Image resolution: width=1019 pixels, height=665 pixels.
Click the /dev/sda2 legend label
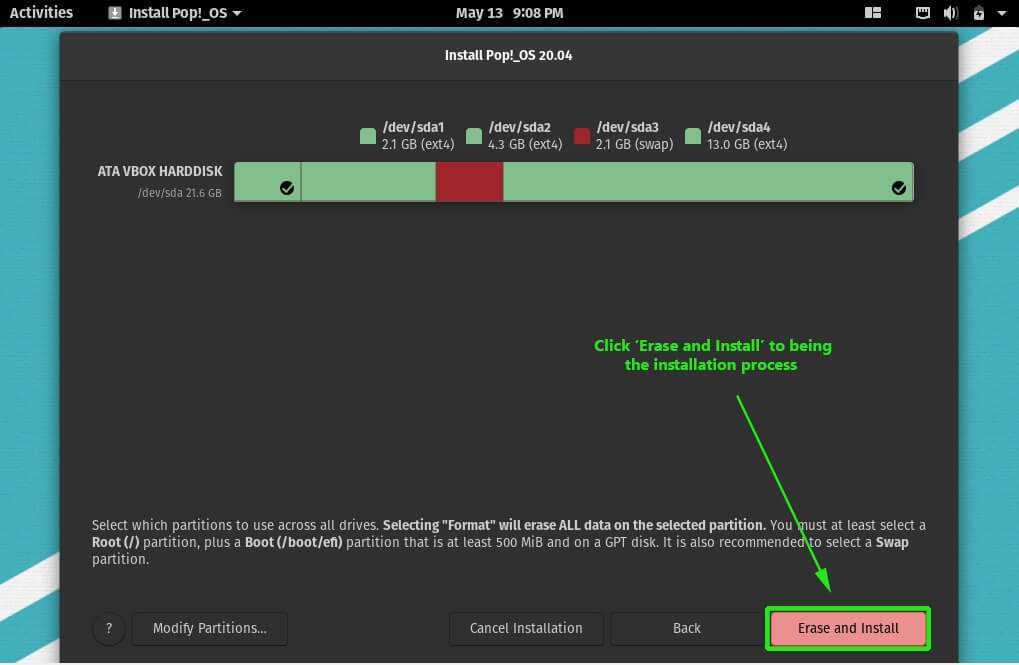point(520,127)
